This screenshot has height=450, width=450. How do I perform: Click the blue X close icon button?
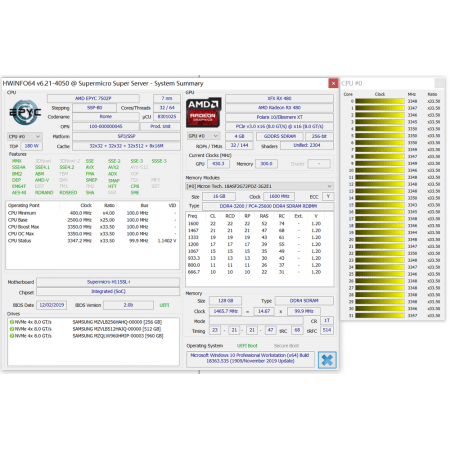pyautogui.click(x=327, y=360)
